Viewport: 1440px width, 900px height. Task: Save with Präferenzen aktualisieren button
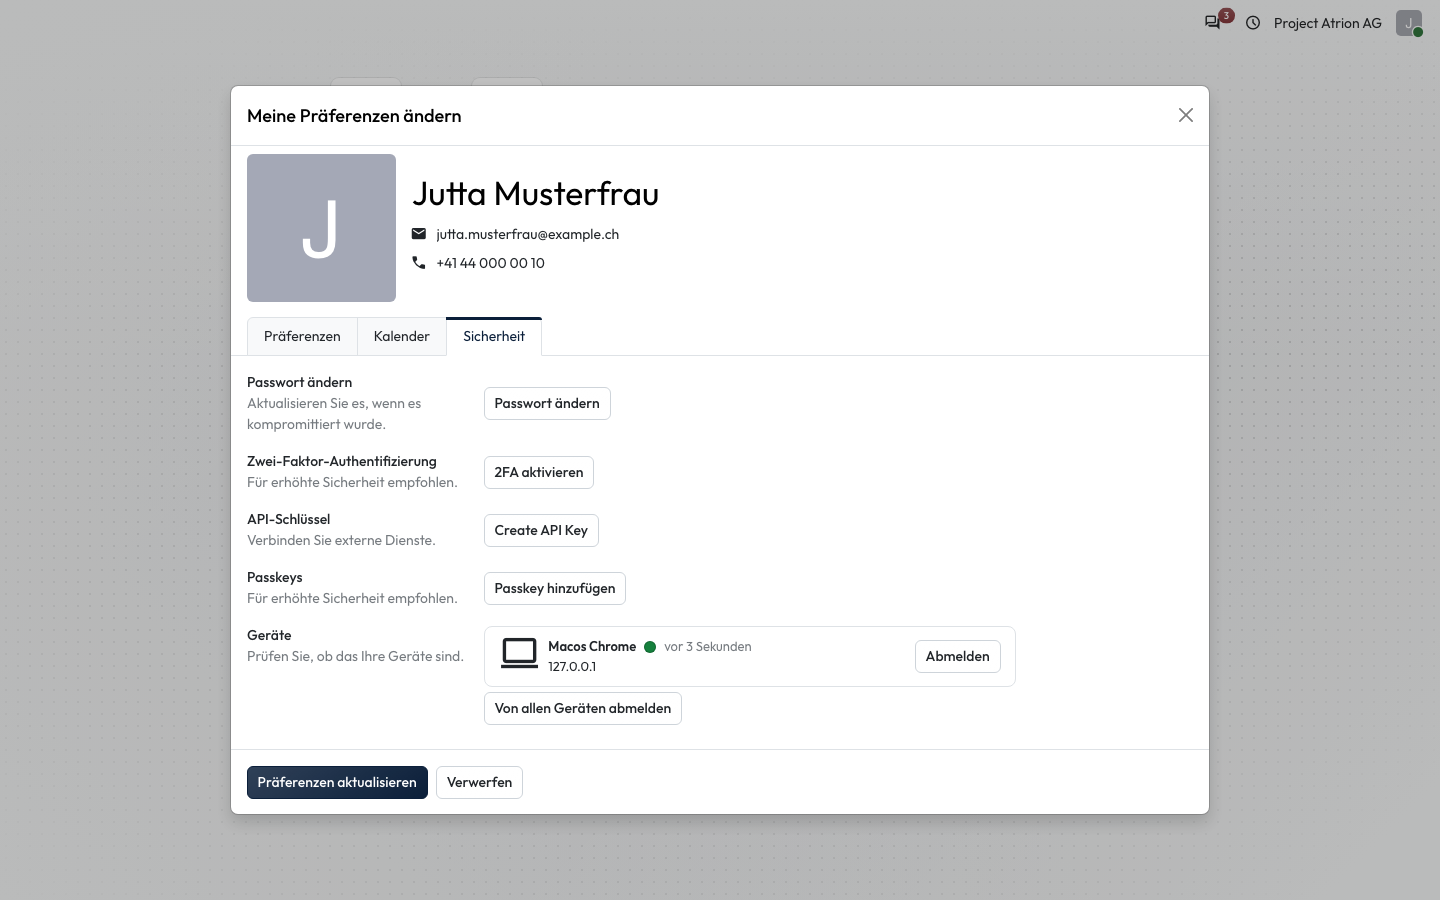(x=337, y=783)
